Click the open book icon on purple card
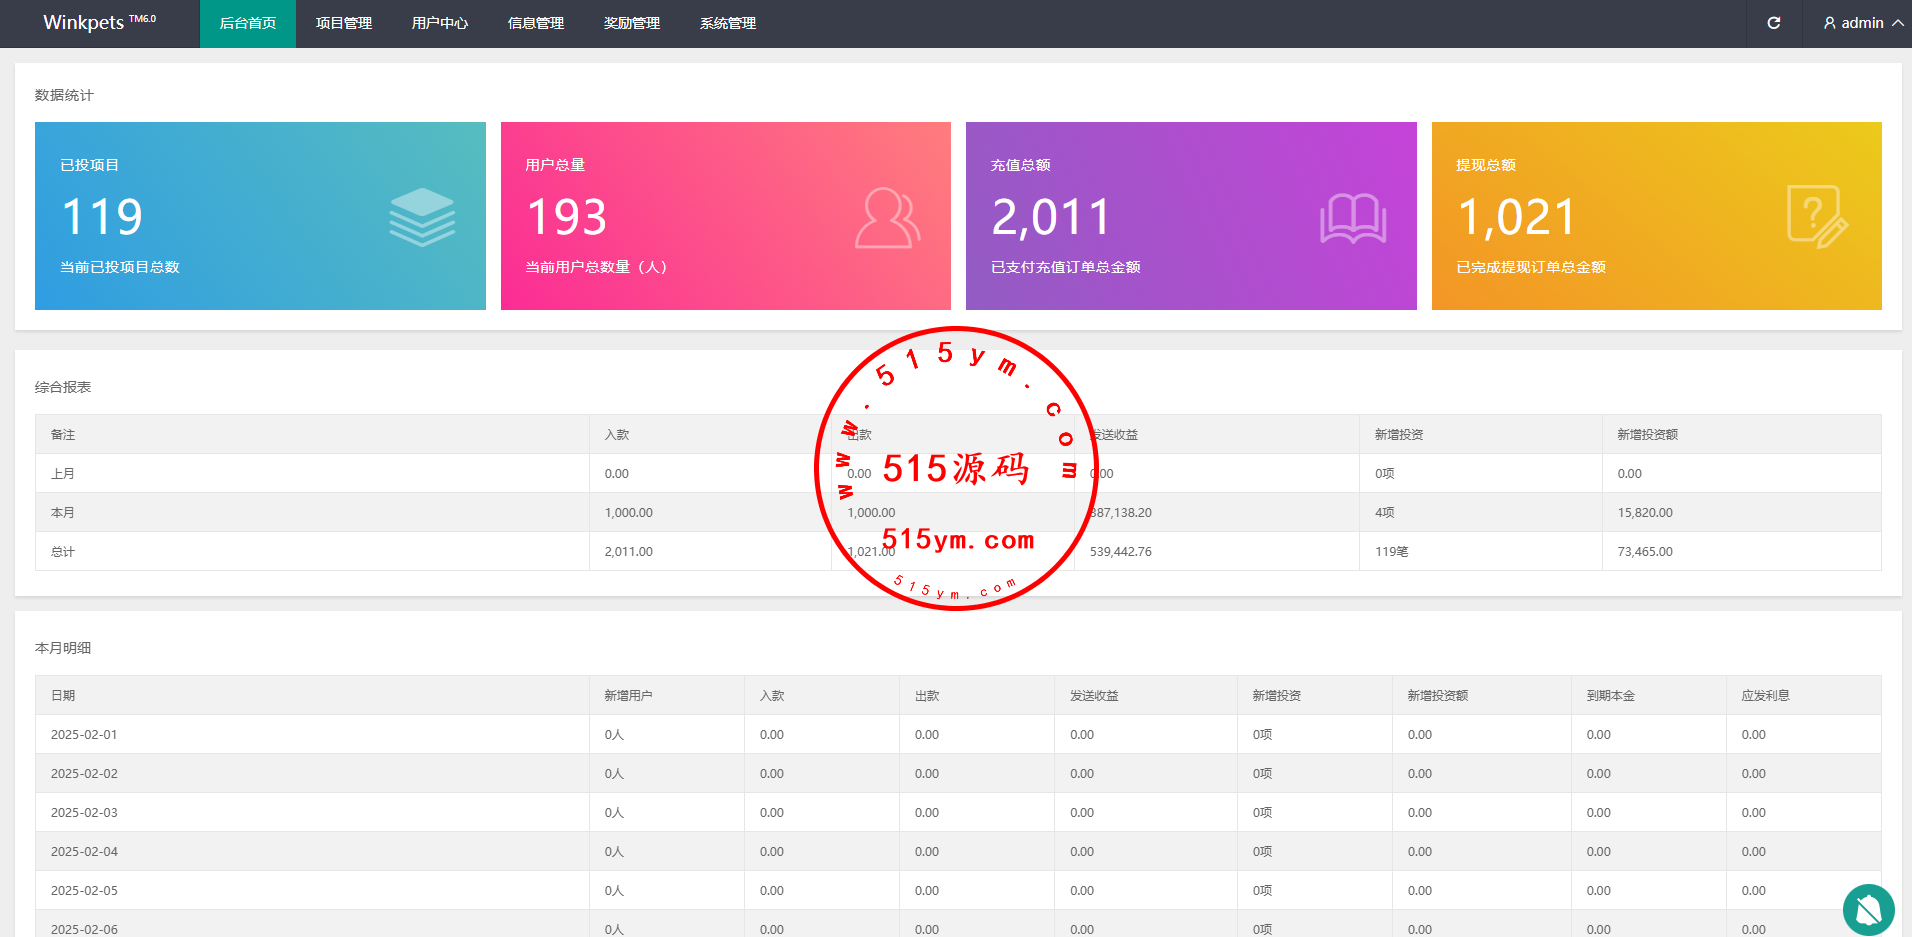1912x937 pixels. pyautogui.click(x=1352, y=218)
